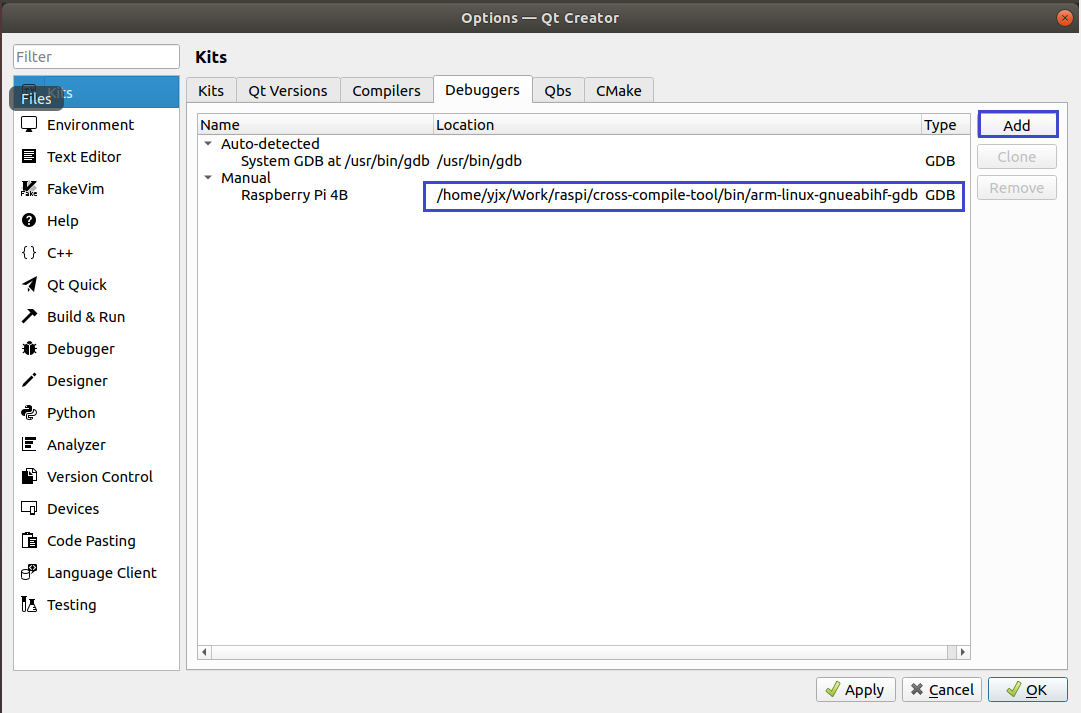Open Designer pencil icon
Image resolution: width=1081 pixels, height=713 pixels.
click(x=29, y=381)
